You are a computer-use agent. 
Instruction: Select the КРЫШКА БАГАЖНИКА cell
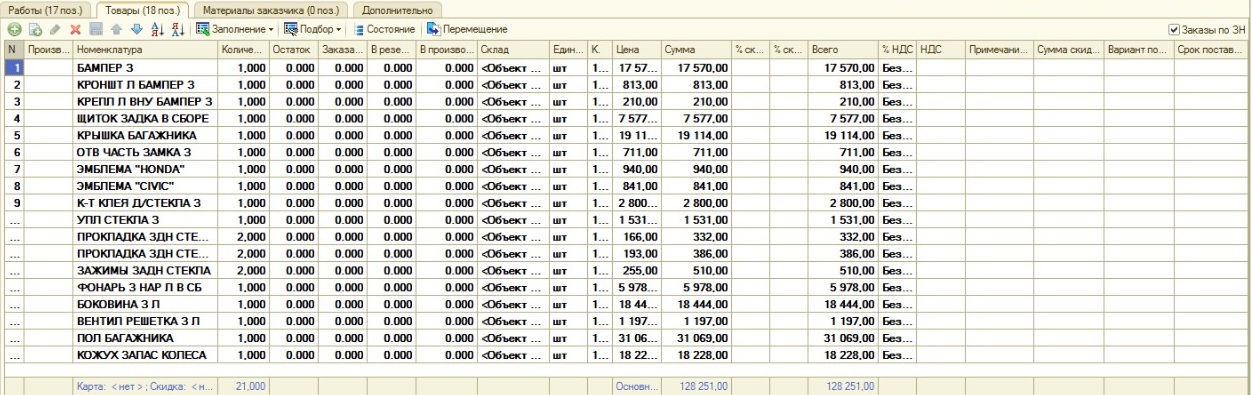tap(145, 135)
